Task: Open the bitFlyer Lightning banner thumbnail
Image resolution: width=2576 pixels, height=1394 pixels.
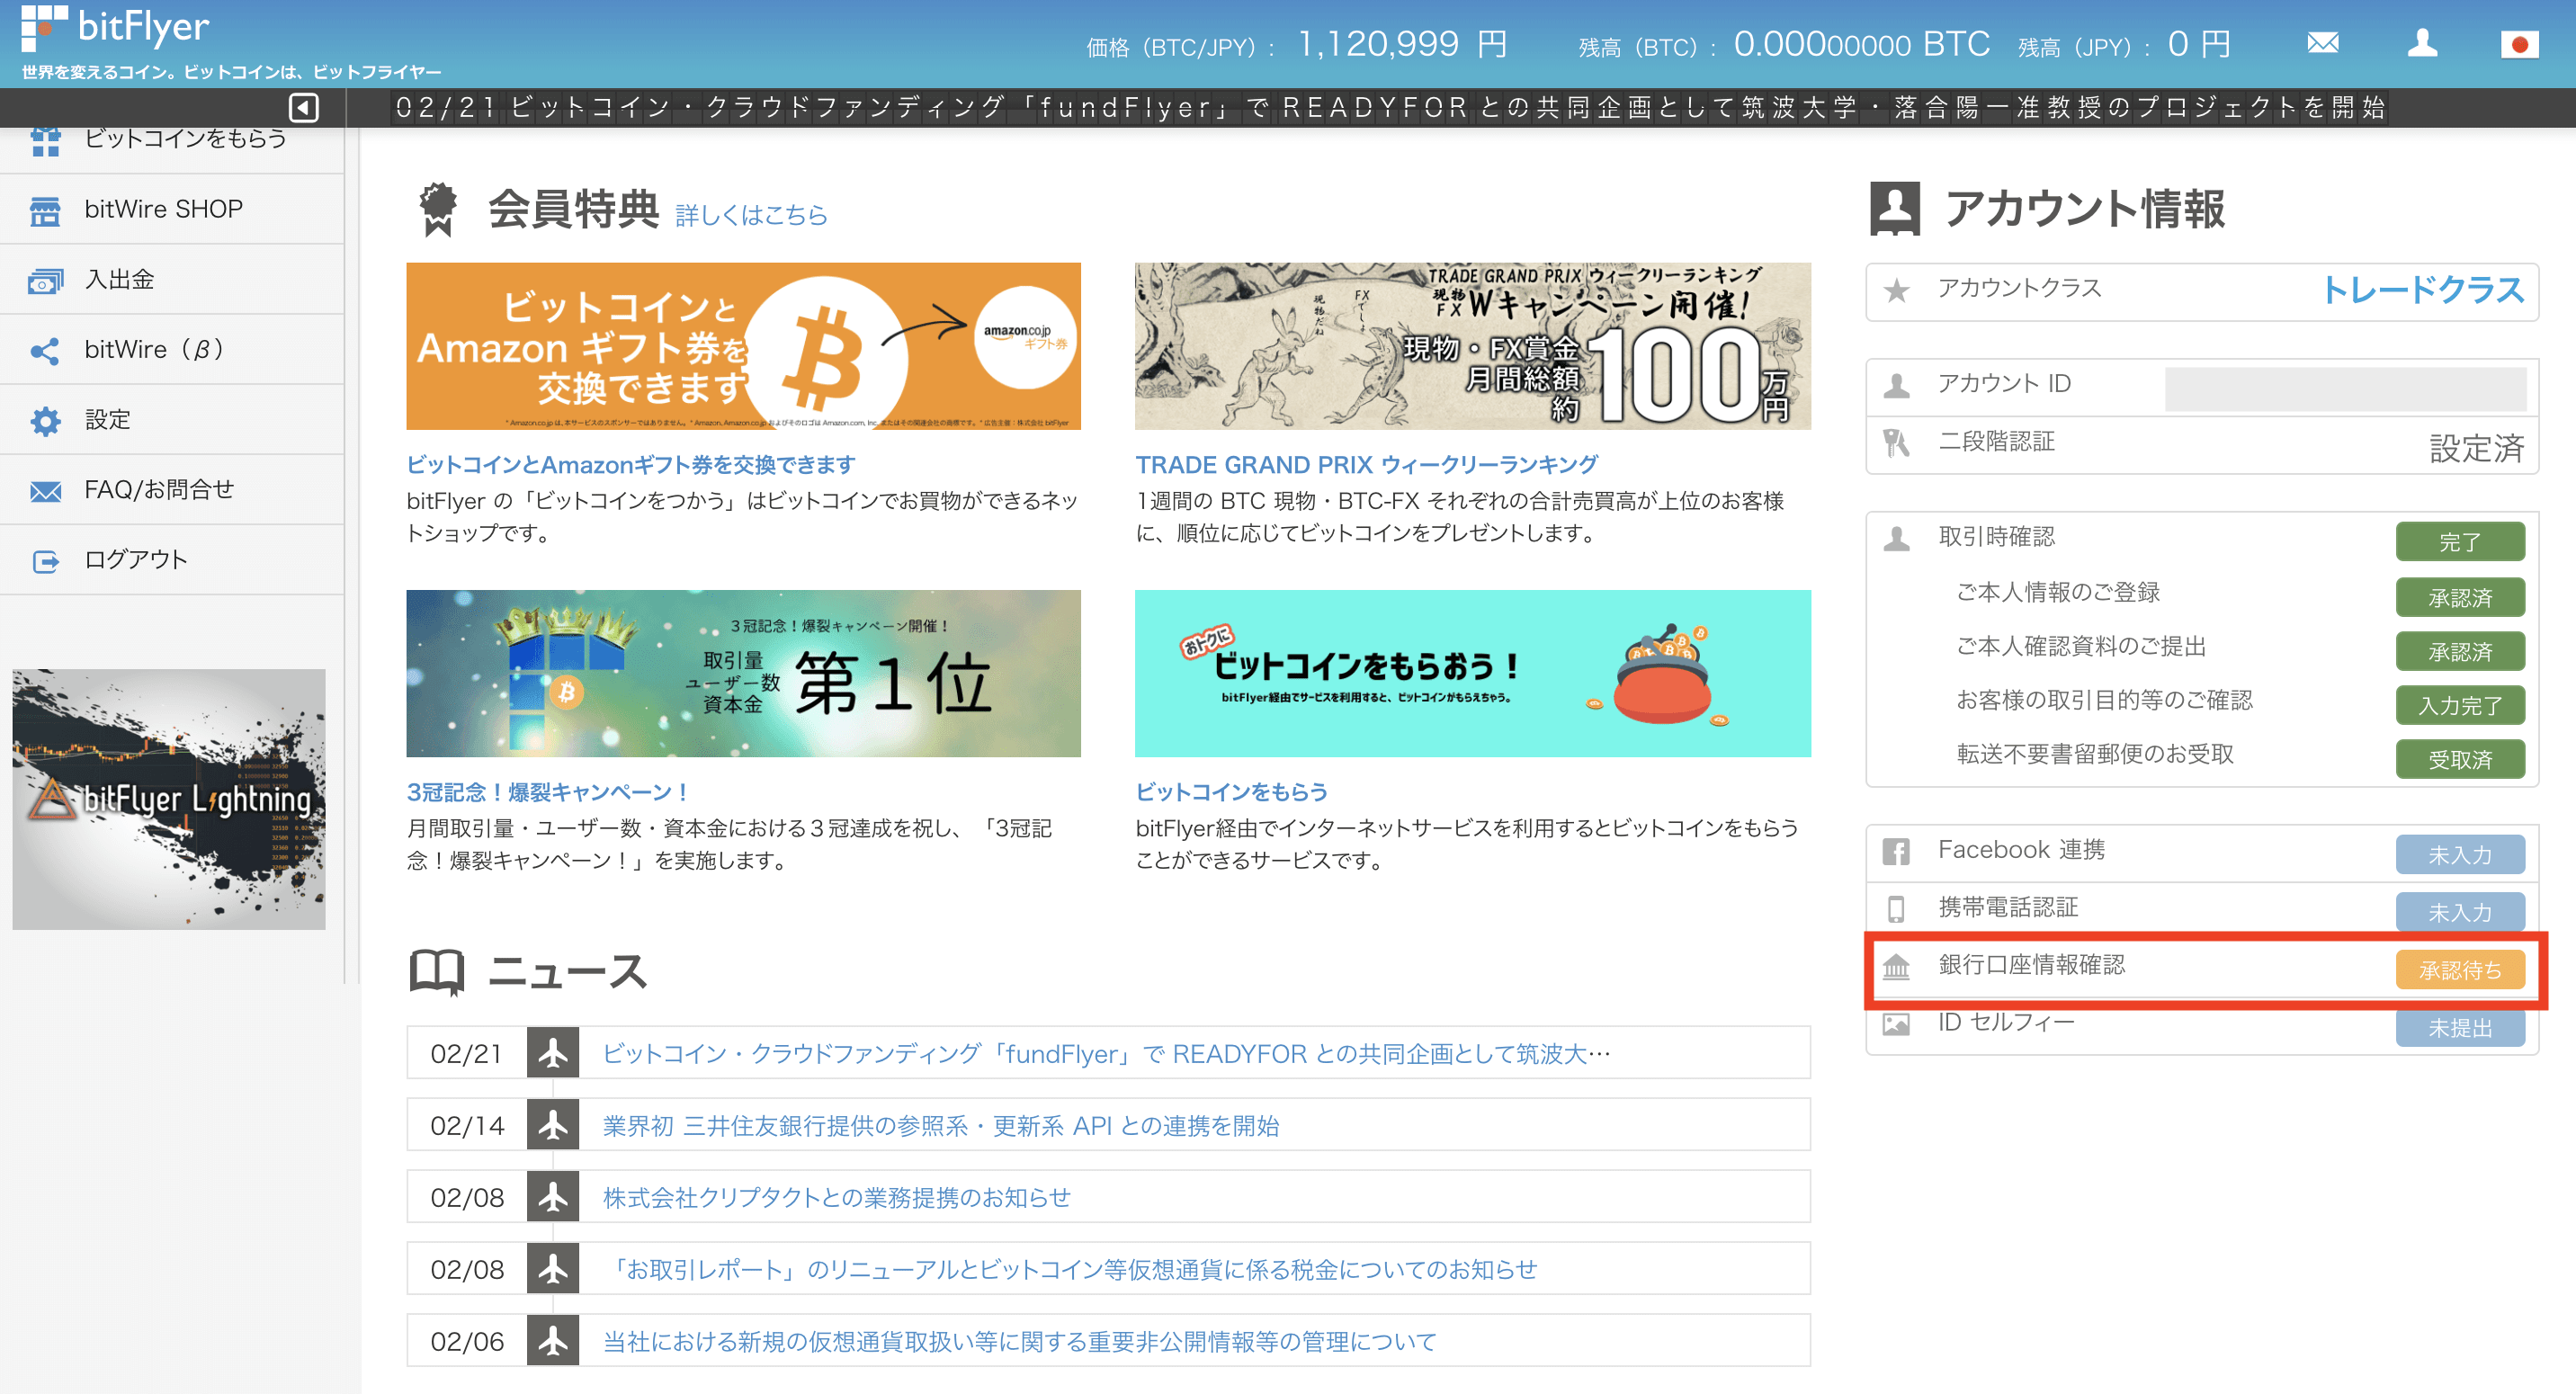Action: tap(169, 798)
